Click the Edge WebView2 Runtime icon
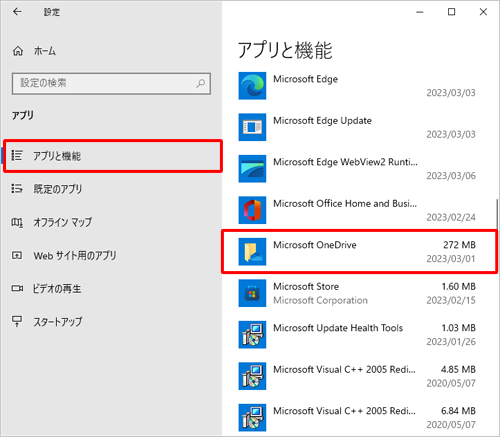The width and height of the screenshot is (500, 437). 252,169
